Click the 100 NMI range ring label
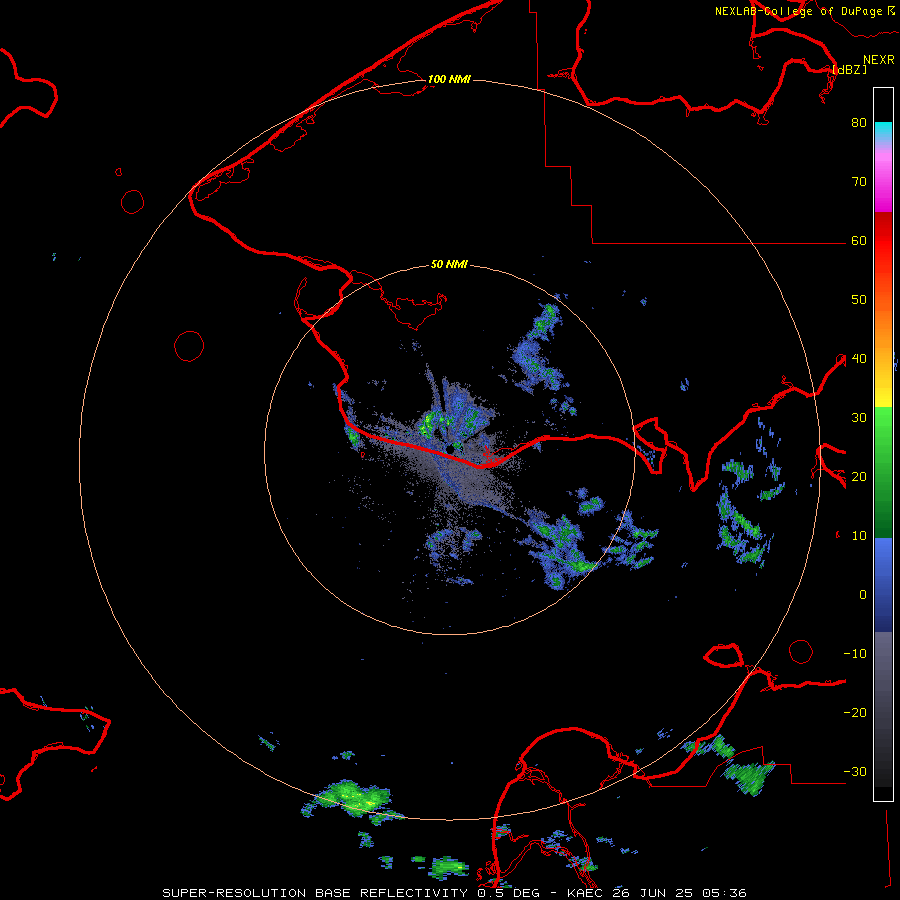Image resolution: width=900 pixels, height=900 pixels. 449,79
